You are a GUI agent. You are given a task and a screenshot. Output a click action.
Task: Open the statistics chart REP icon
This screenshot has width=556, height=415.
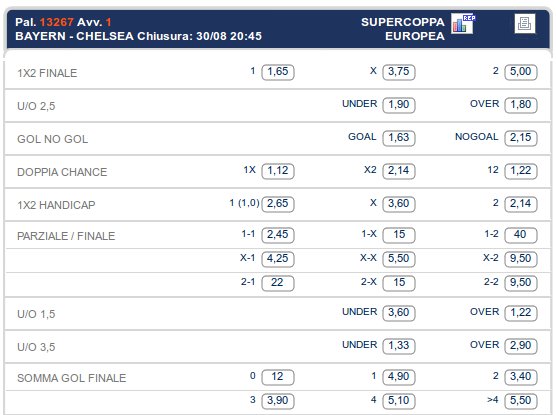pyautogui.click(x=462, y=24)
